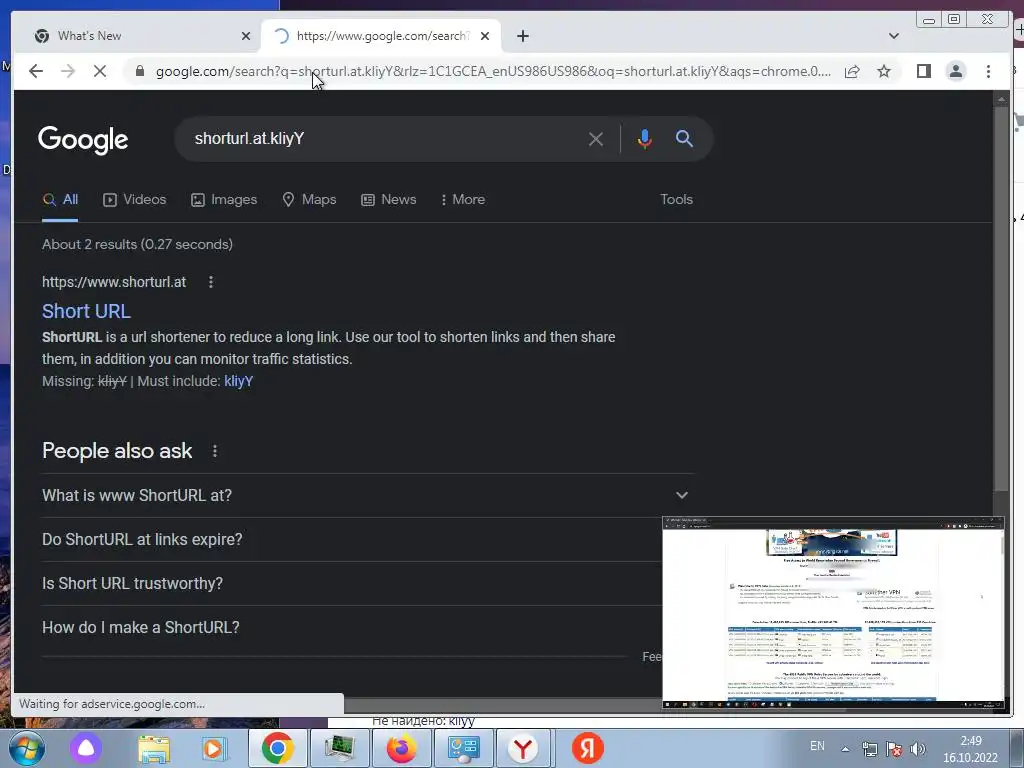Screen dimensions: 1024x768
Task: Start voice search with microphone
Action: pyautogui.click(x=645, y=138)
